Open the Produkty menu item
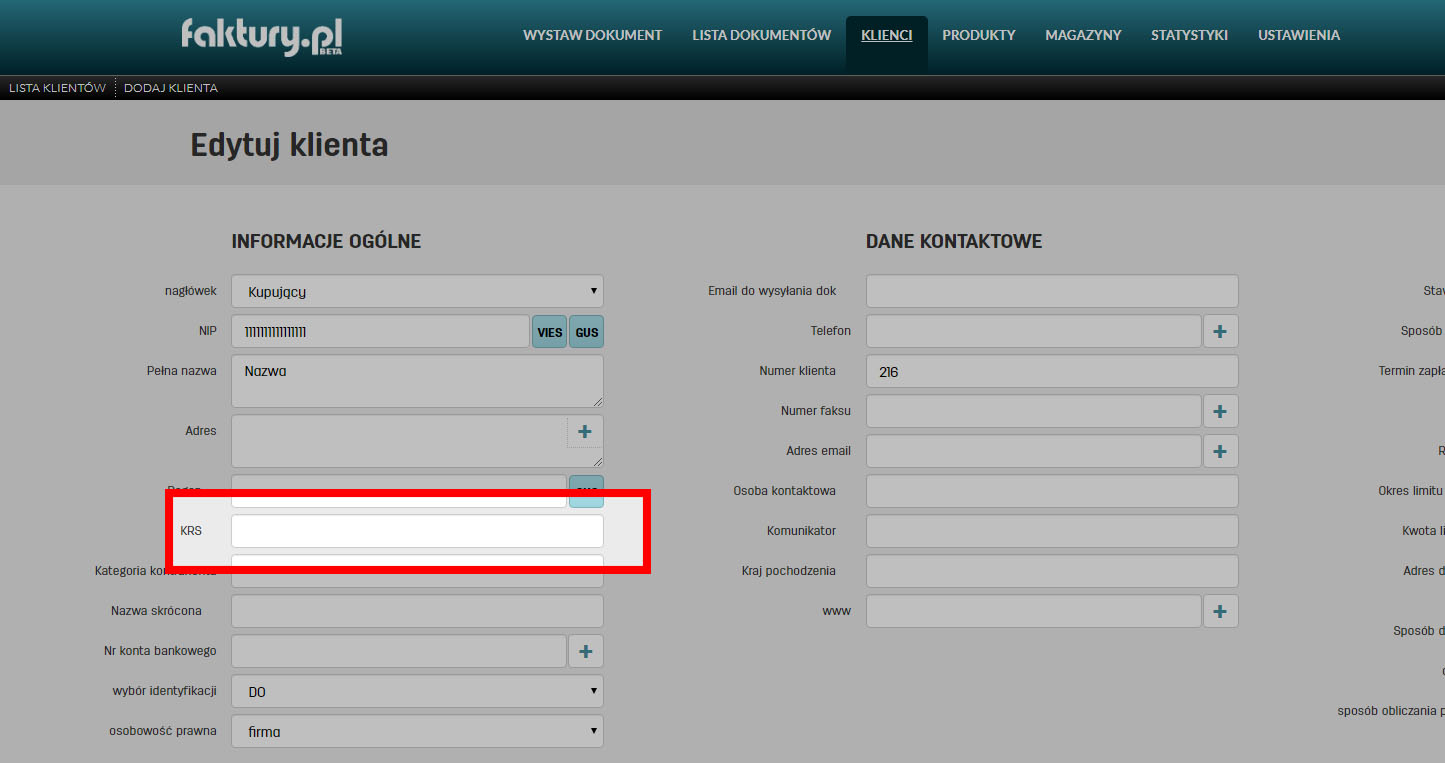The height and width of the screenshot is (763, 1445). (978, 35)
